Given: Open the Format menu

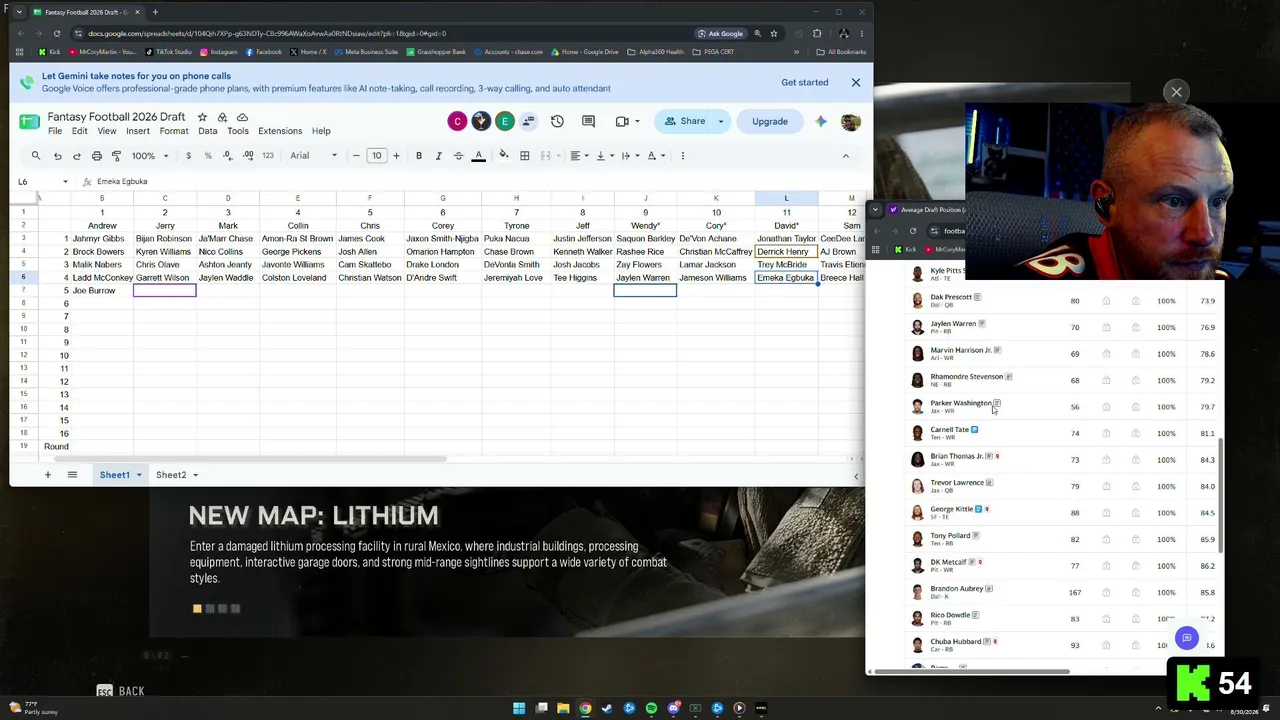Looking at the screenshot, I should tap(174, 131).
